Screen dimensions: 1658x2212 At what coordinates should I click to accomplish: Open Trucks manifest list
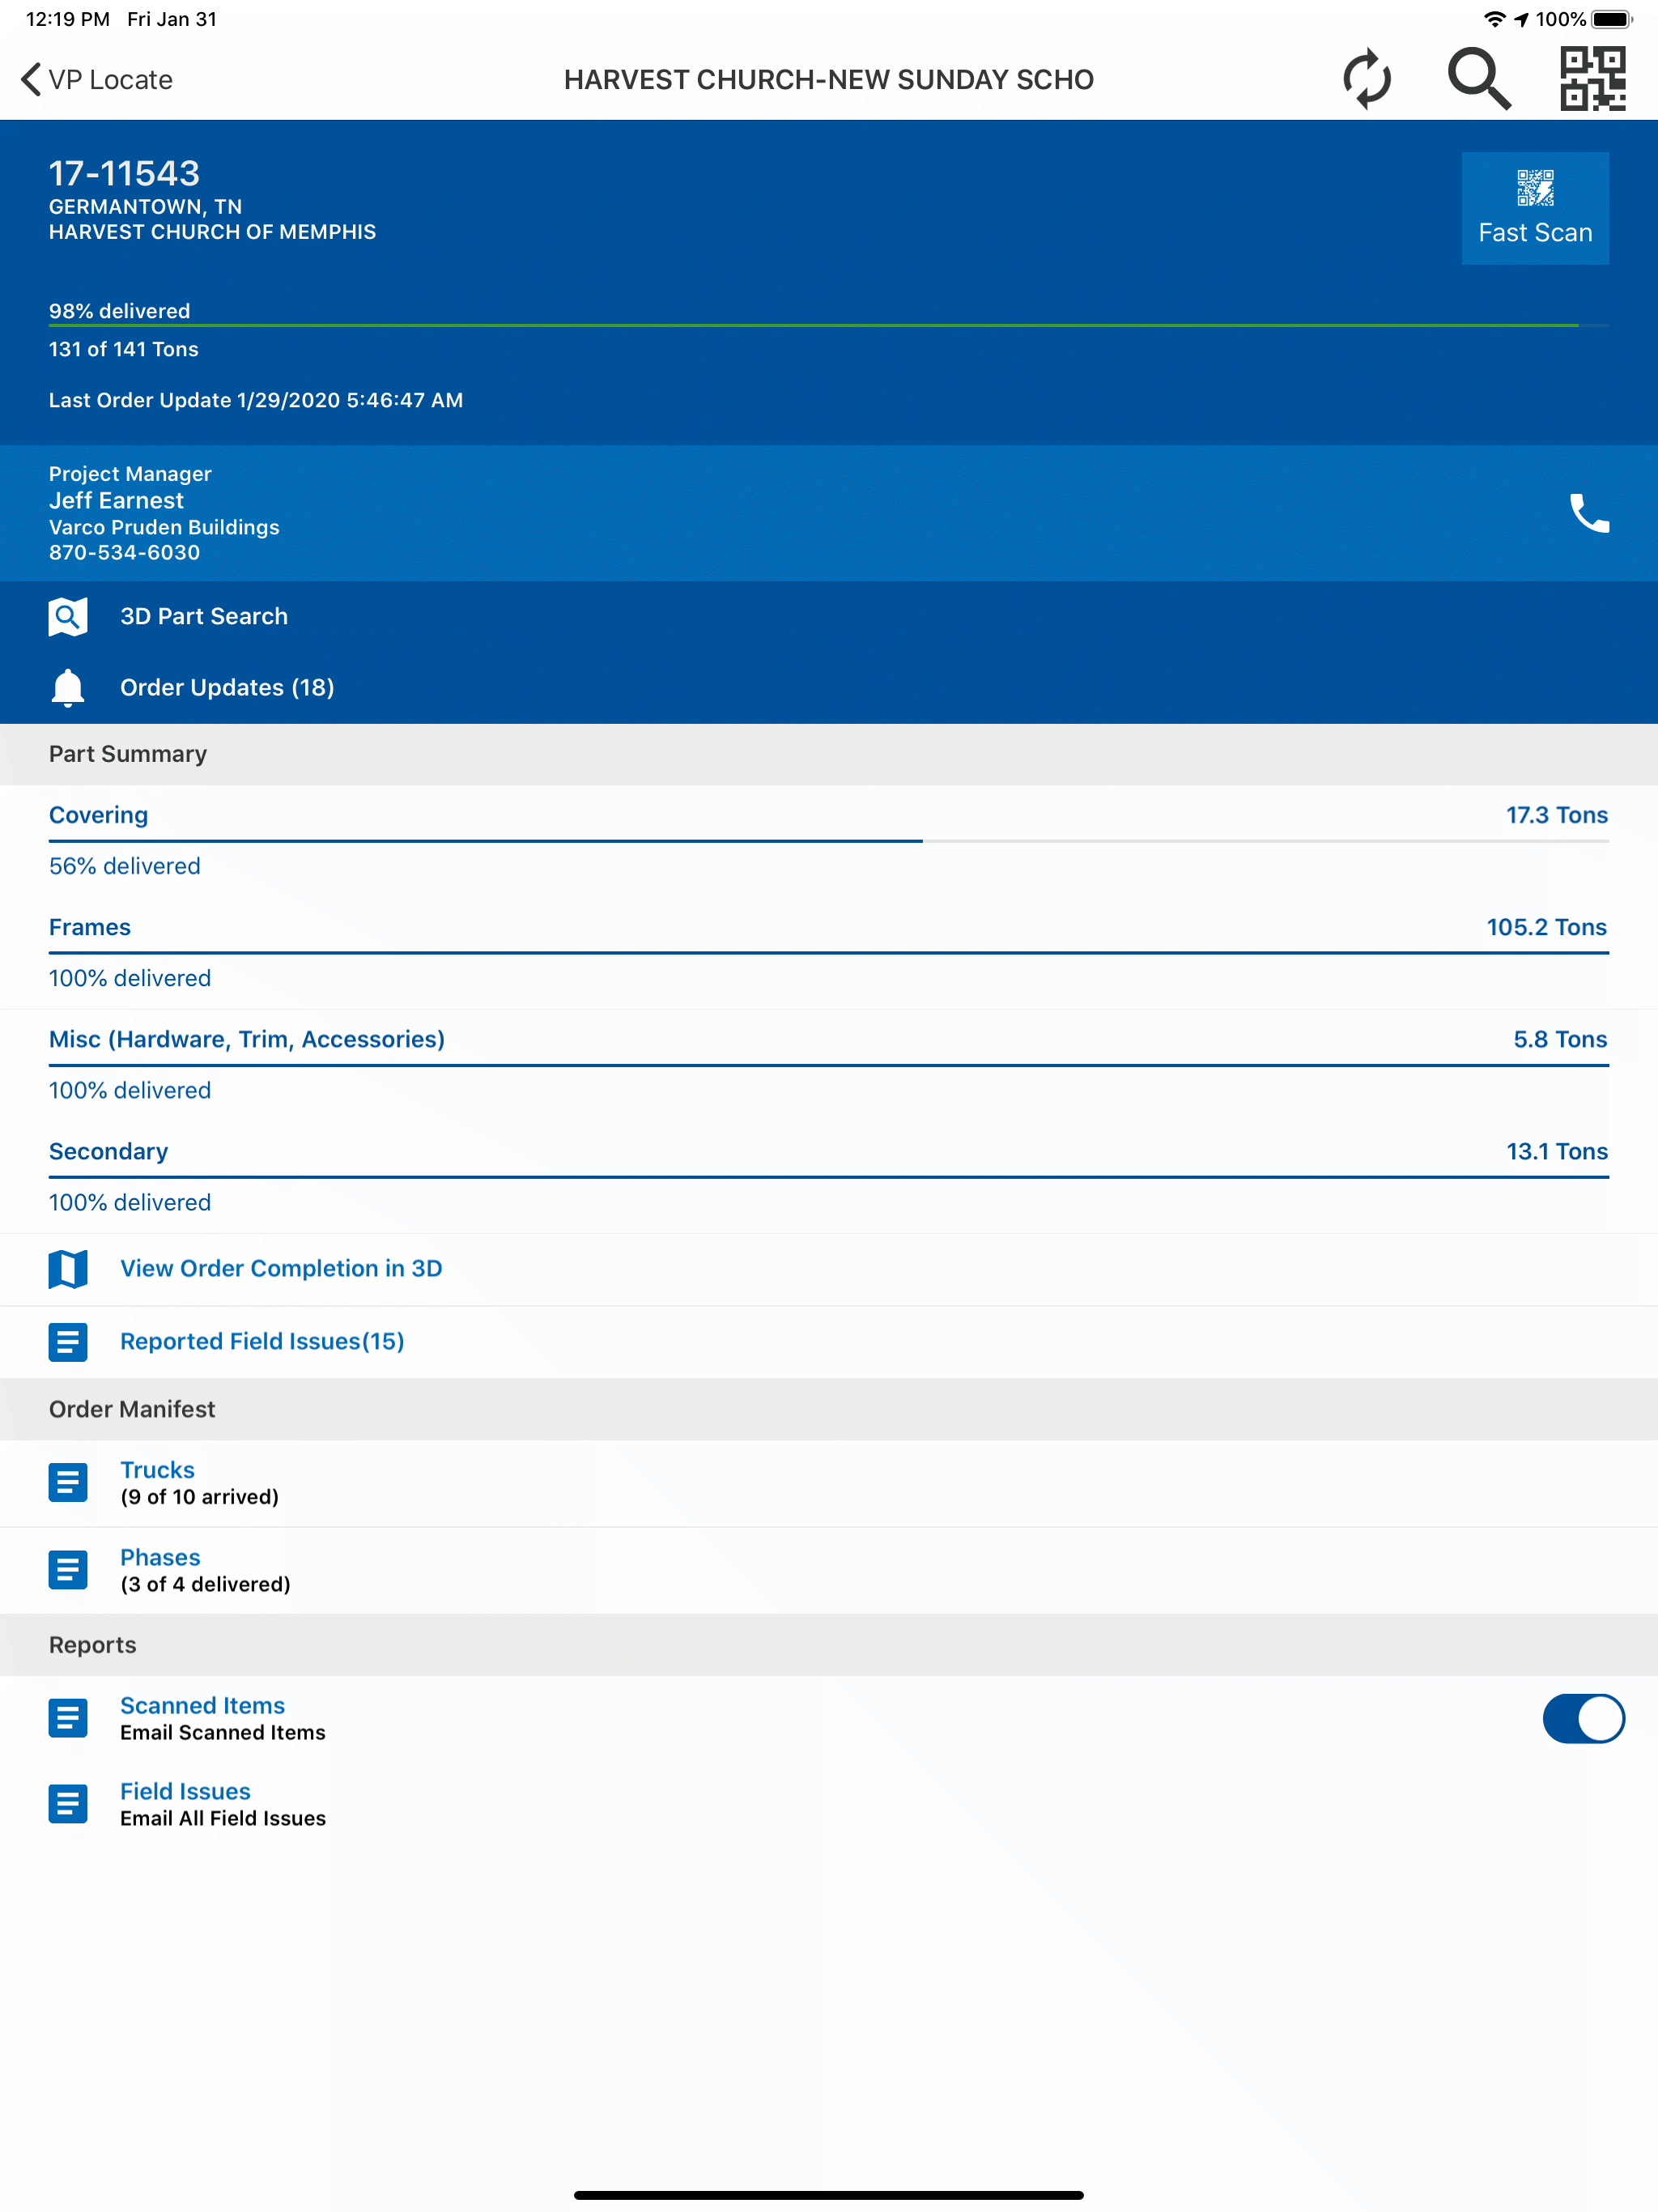tap(829, 1483)
